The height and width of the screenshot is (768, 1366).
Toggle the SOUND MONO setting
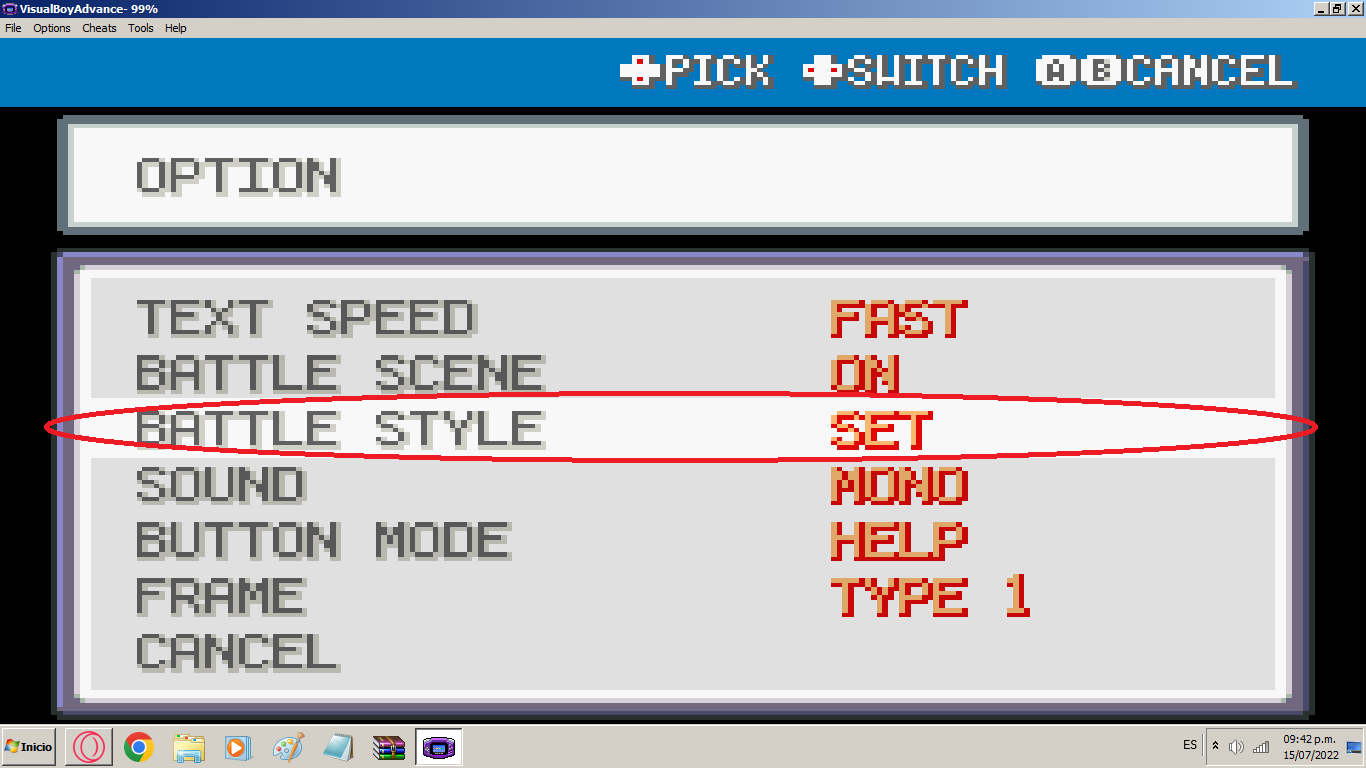click(x=899, y=487)
